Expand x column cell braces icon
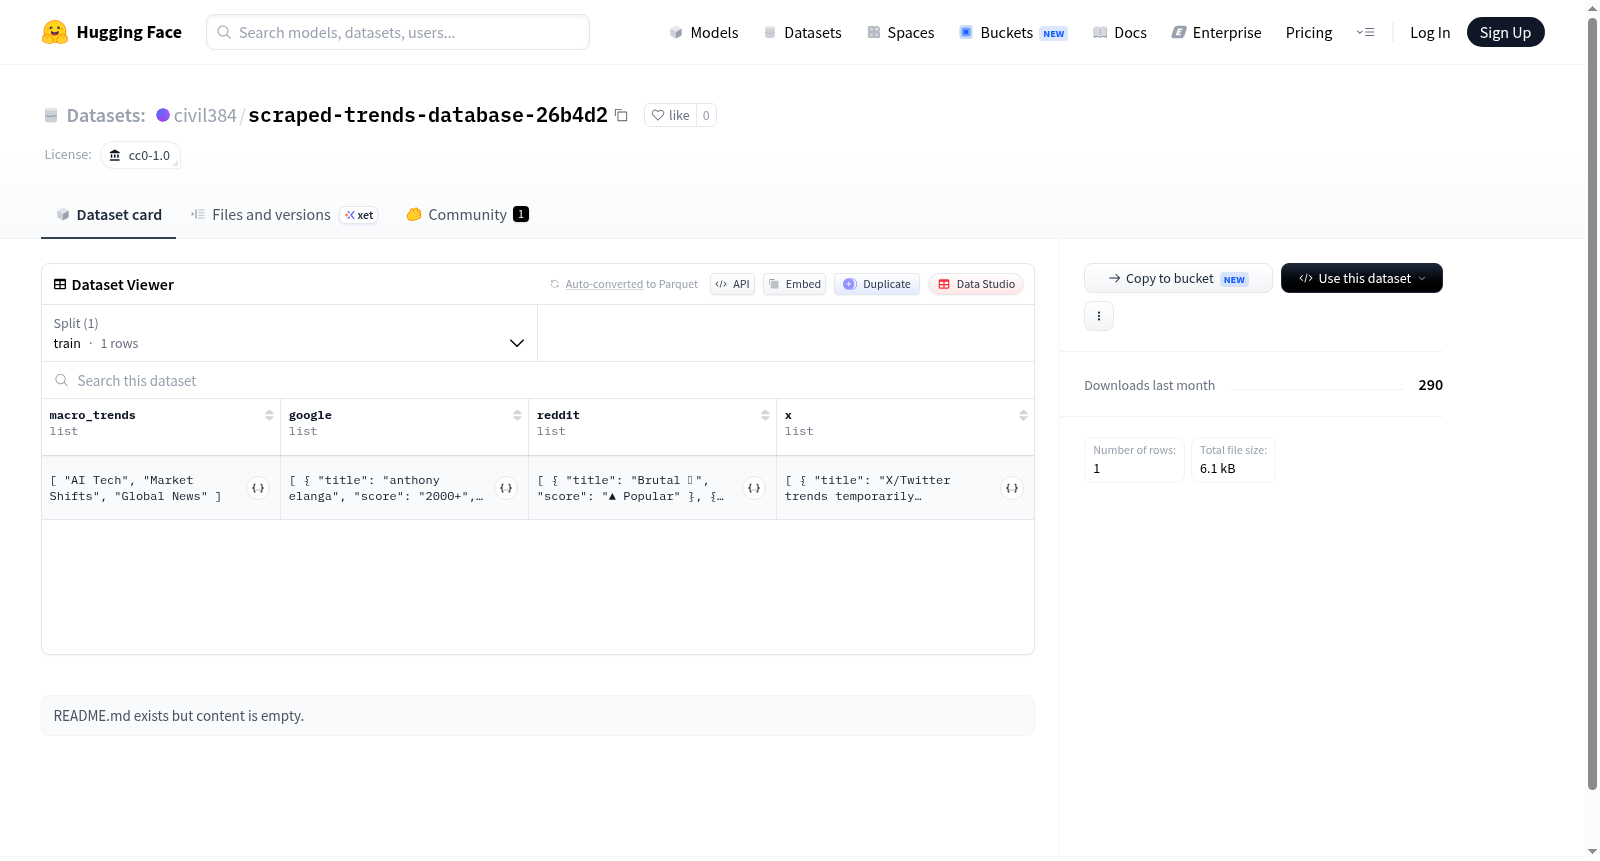The height and width of the screenshot is (861, 1600). [x=1012, y=488]
